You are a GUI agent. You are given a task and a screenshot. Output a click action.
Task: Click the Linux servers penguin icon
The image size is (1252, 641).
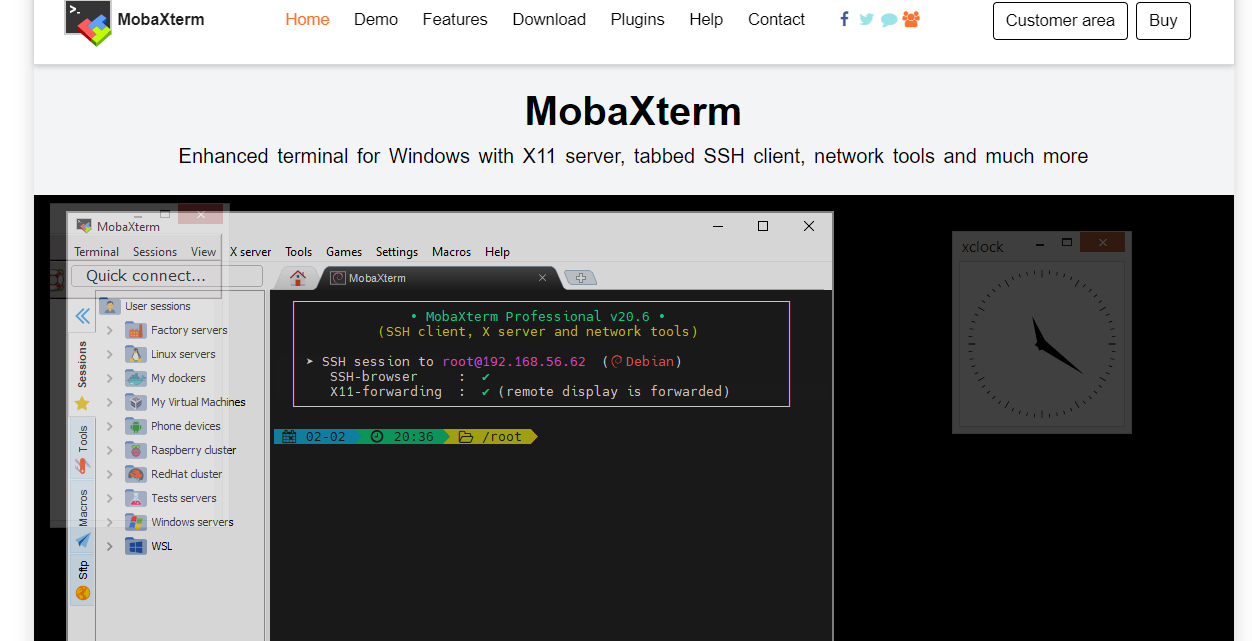(136, 354)
